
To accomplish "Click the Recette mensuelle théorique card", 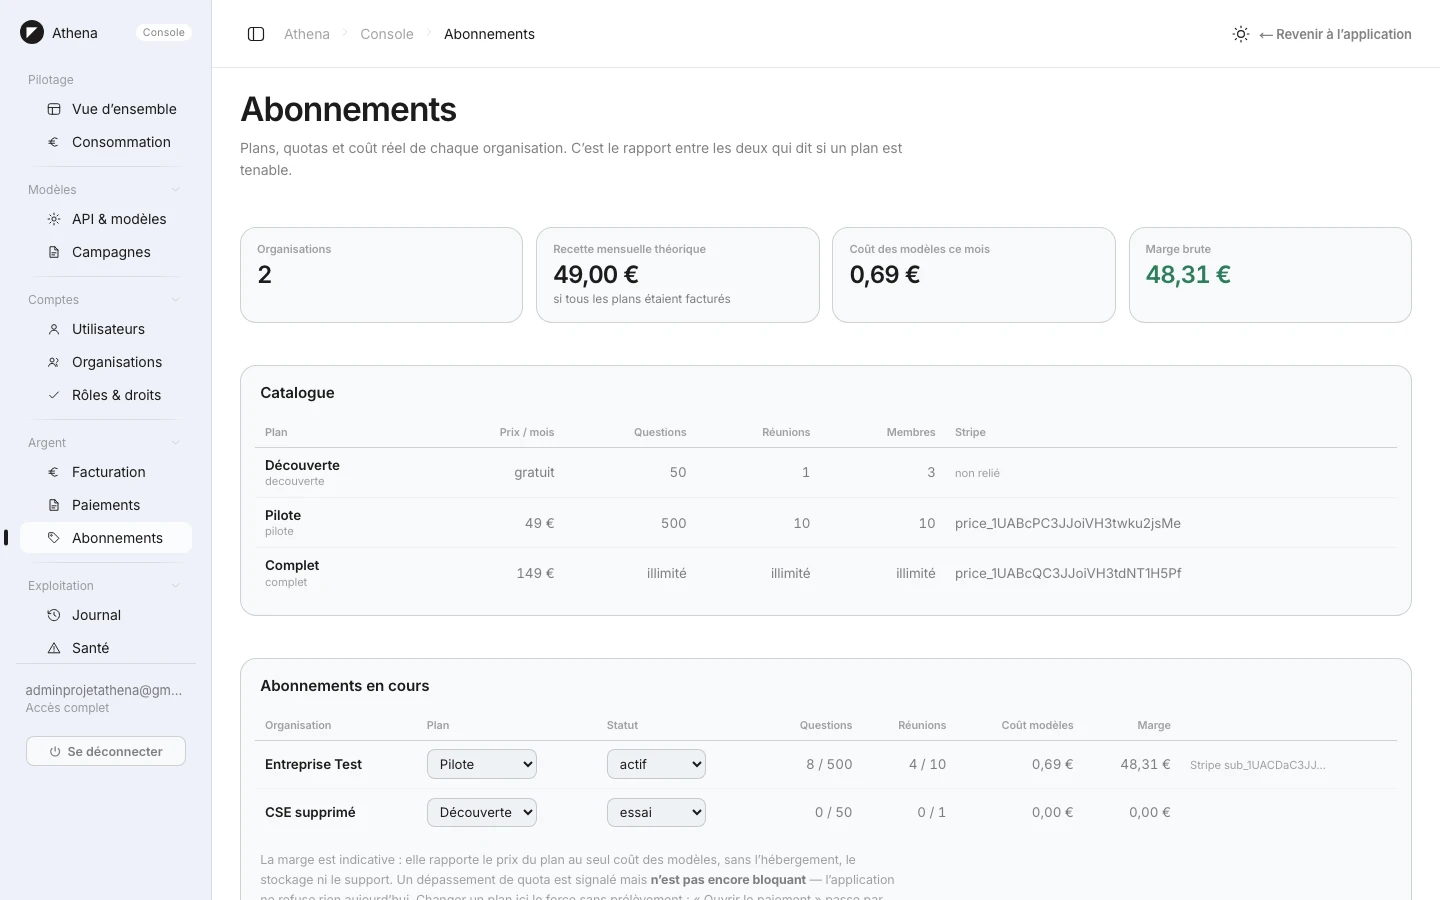I will [x=678, y=275].
